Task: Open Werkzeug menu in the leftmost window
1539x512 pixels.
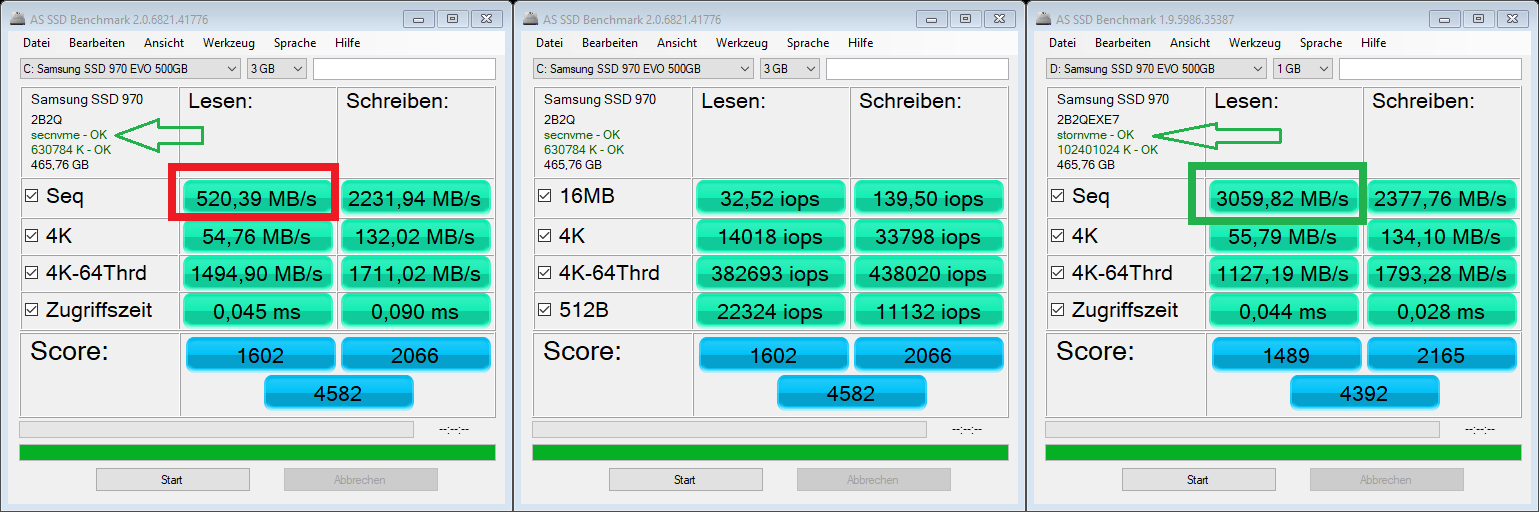Action: [x=229, y=43]
